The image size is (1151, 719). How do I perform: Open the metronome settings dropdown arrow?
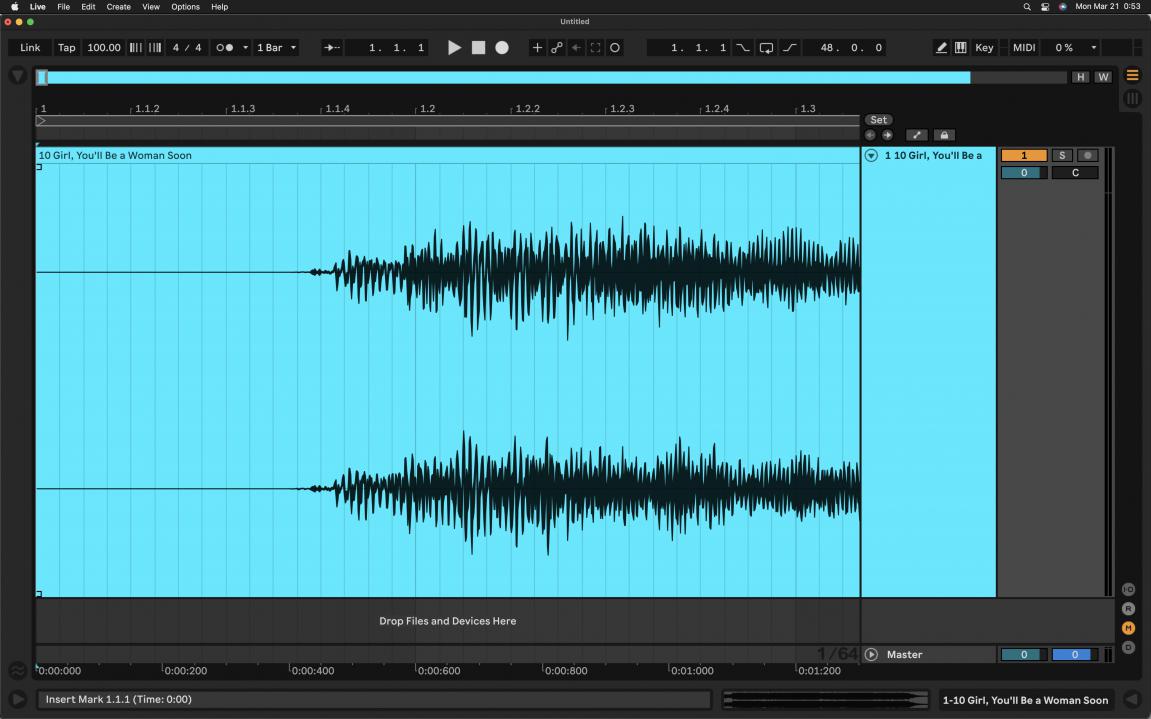[x=245, y=48]
